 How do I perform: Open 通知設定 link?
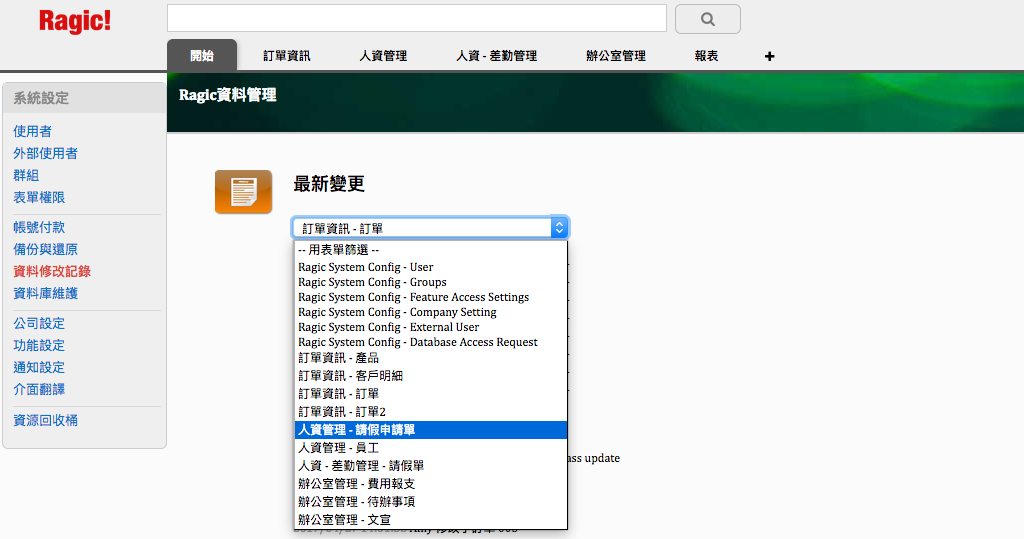pyautogui.click(x=39, y=367)
